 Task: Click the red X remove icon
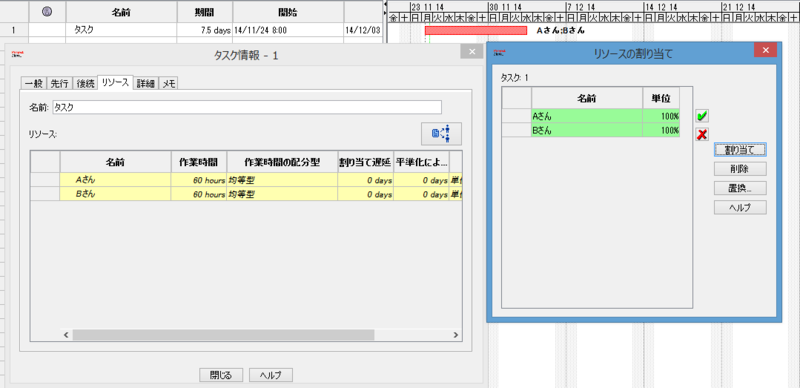(x=702, y=134)
